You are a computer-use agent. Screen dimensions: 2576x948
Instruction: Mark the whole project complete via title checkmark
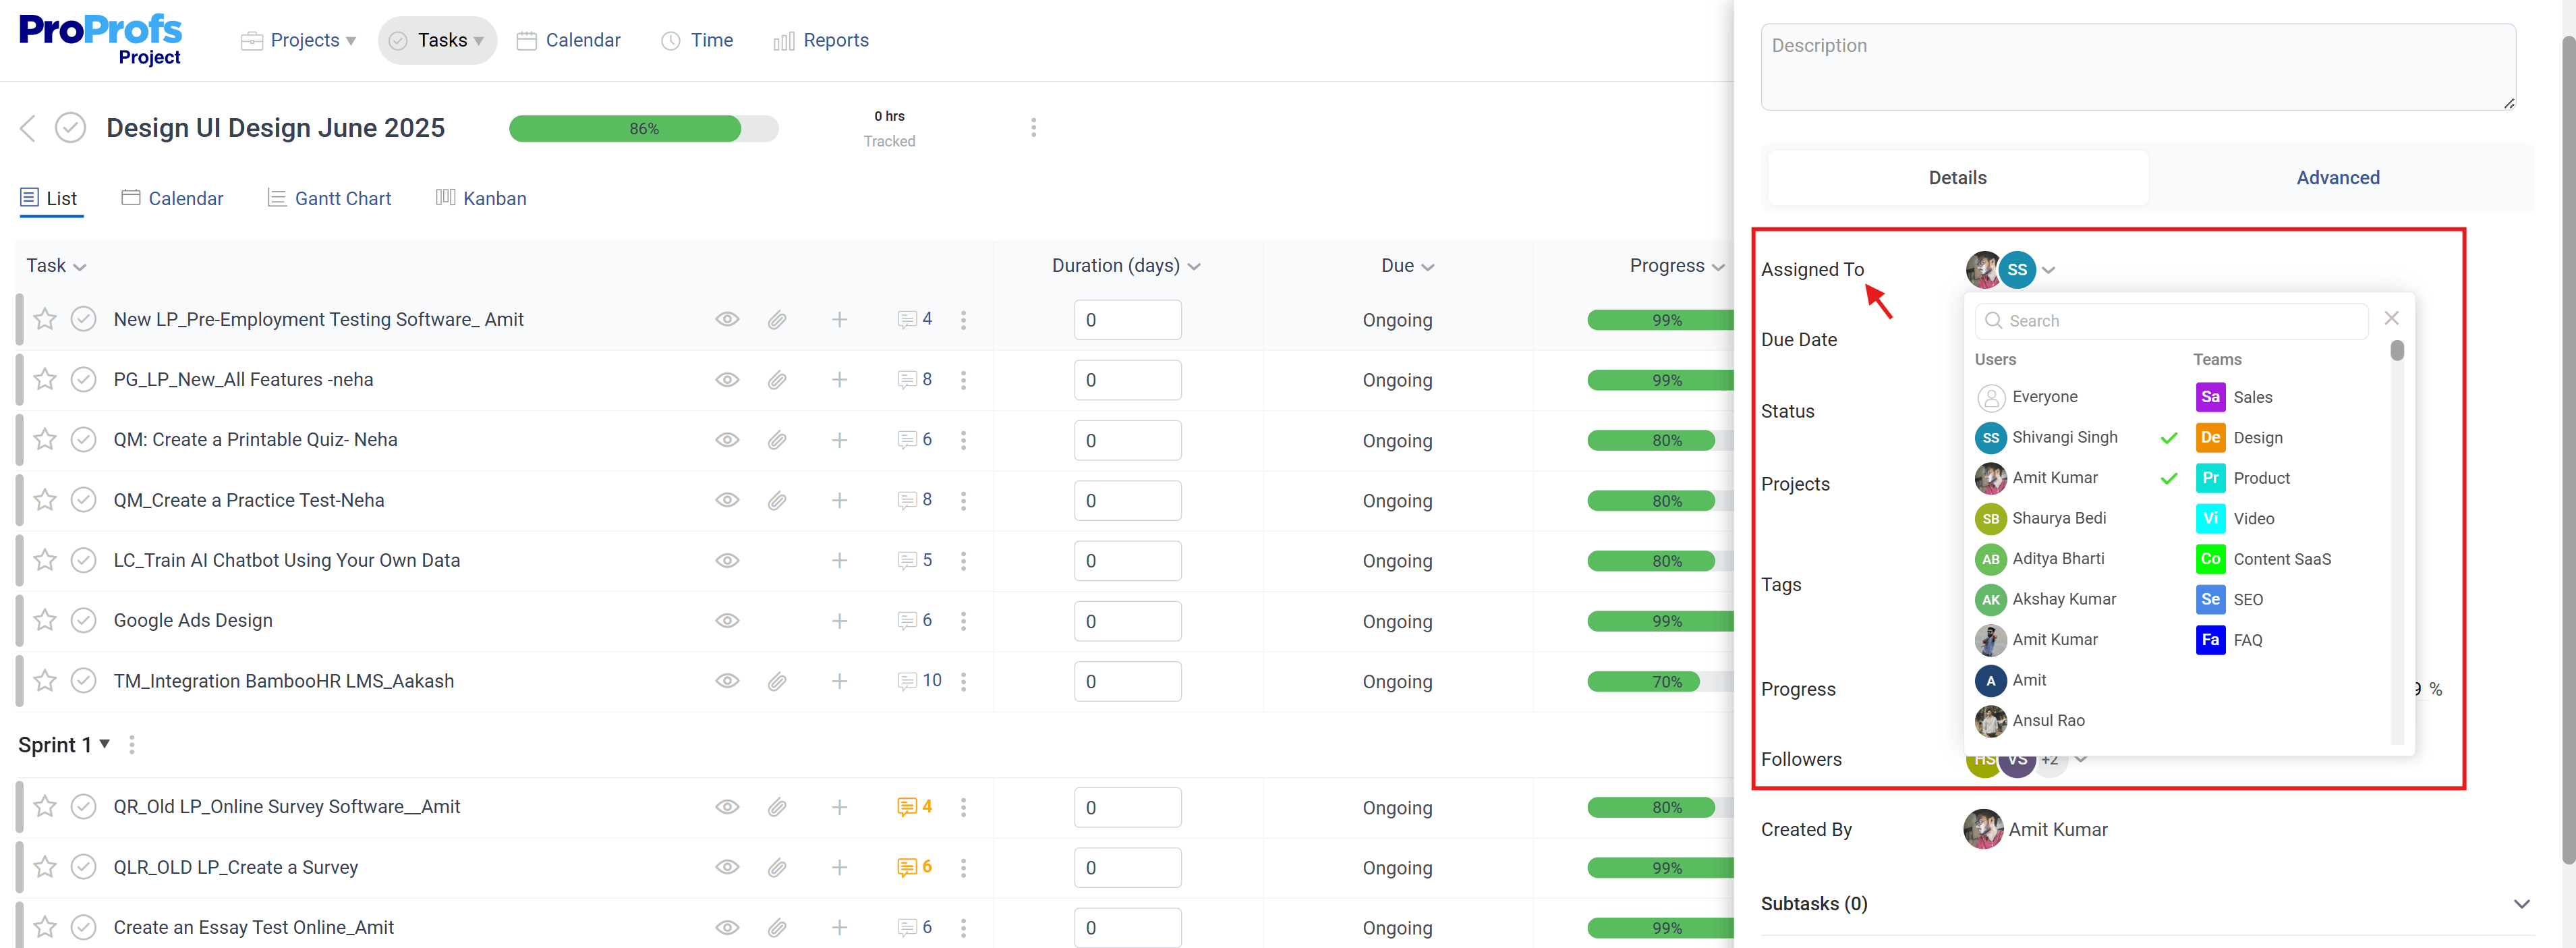pyautogui.click(x=70, y=128)
